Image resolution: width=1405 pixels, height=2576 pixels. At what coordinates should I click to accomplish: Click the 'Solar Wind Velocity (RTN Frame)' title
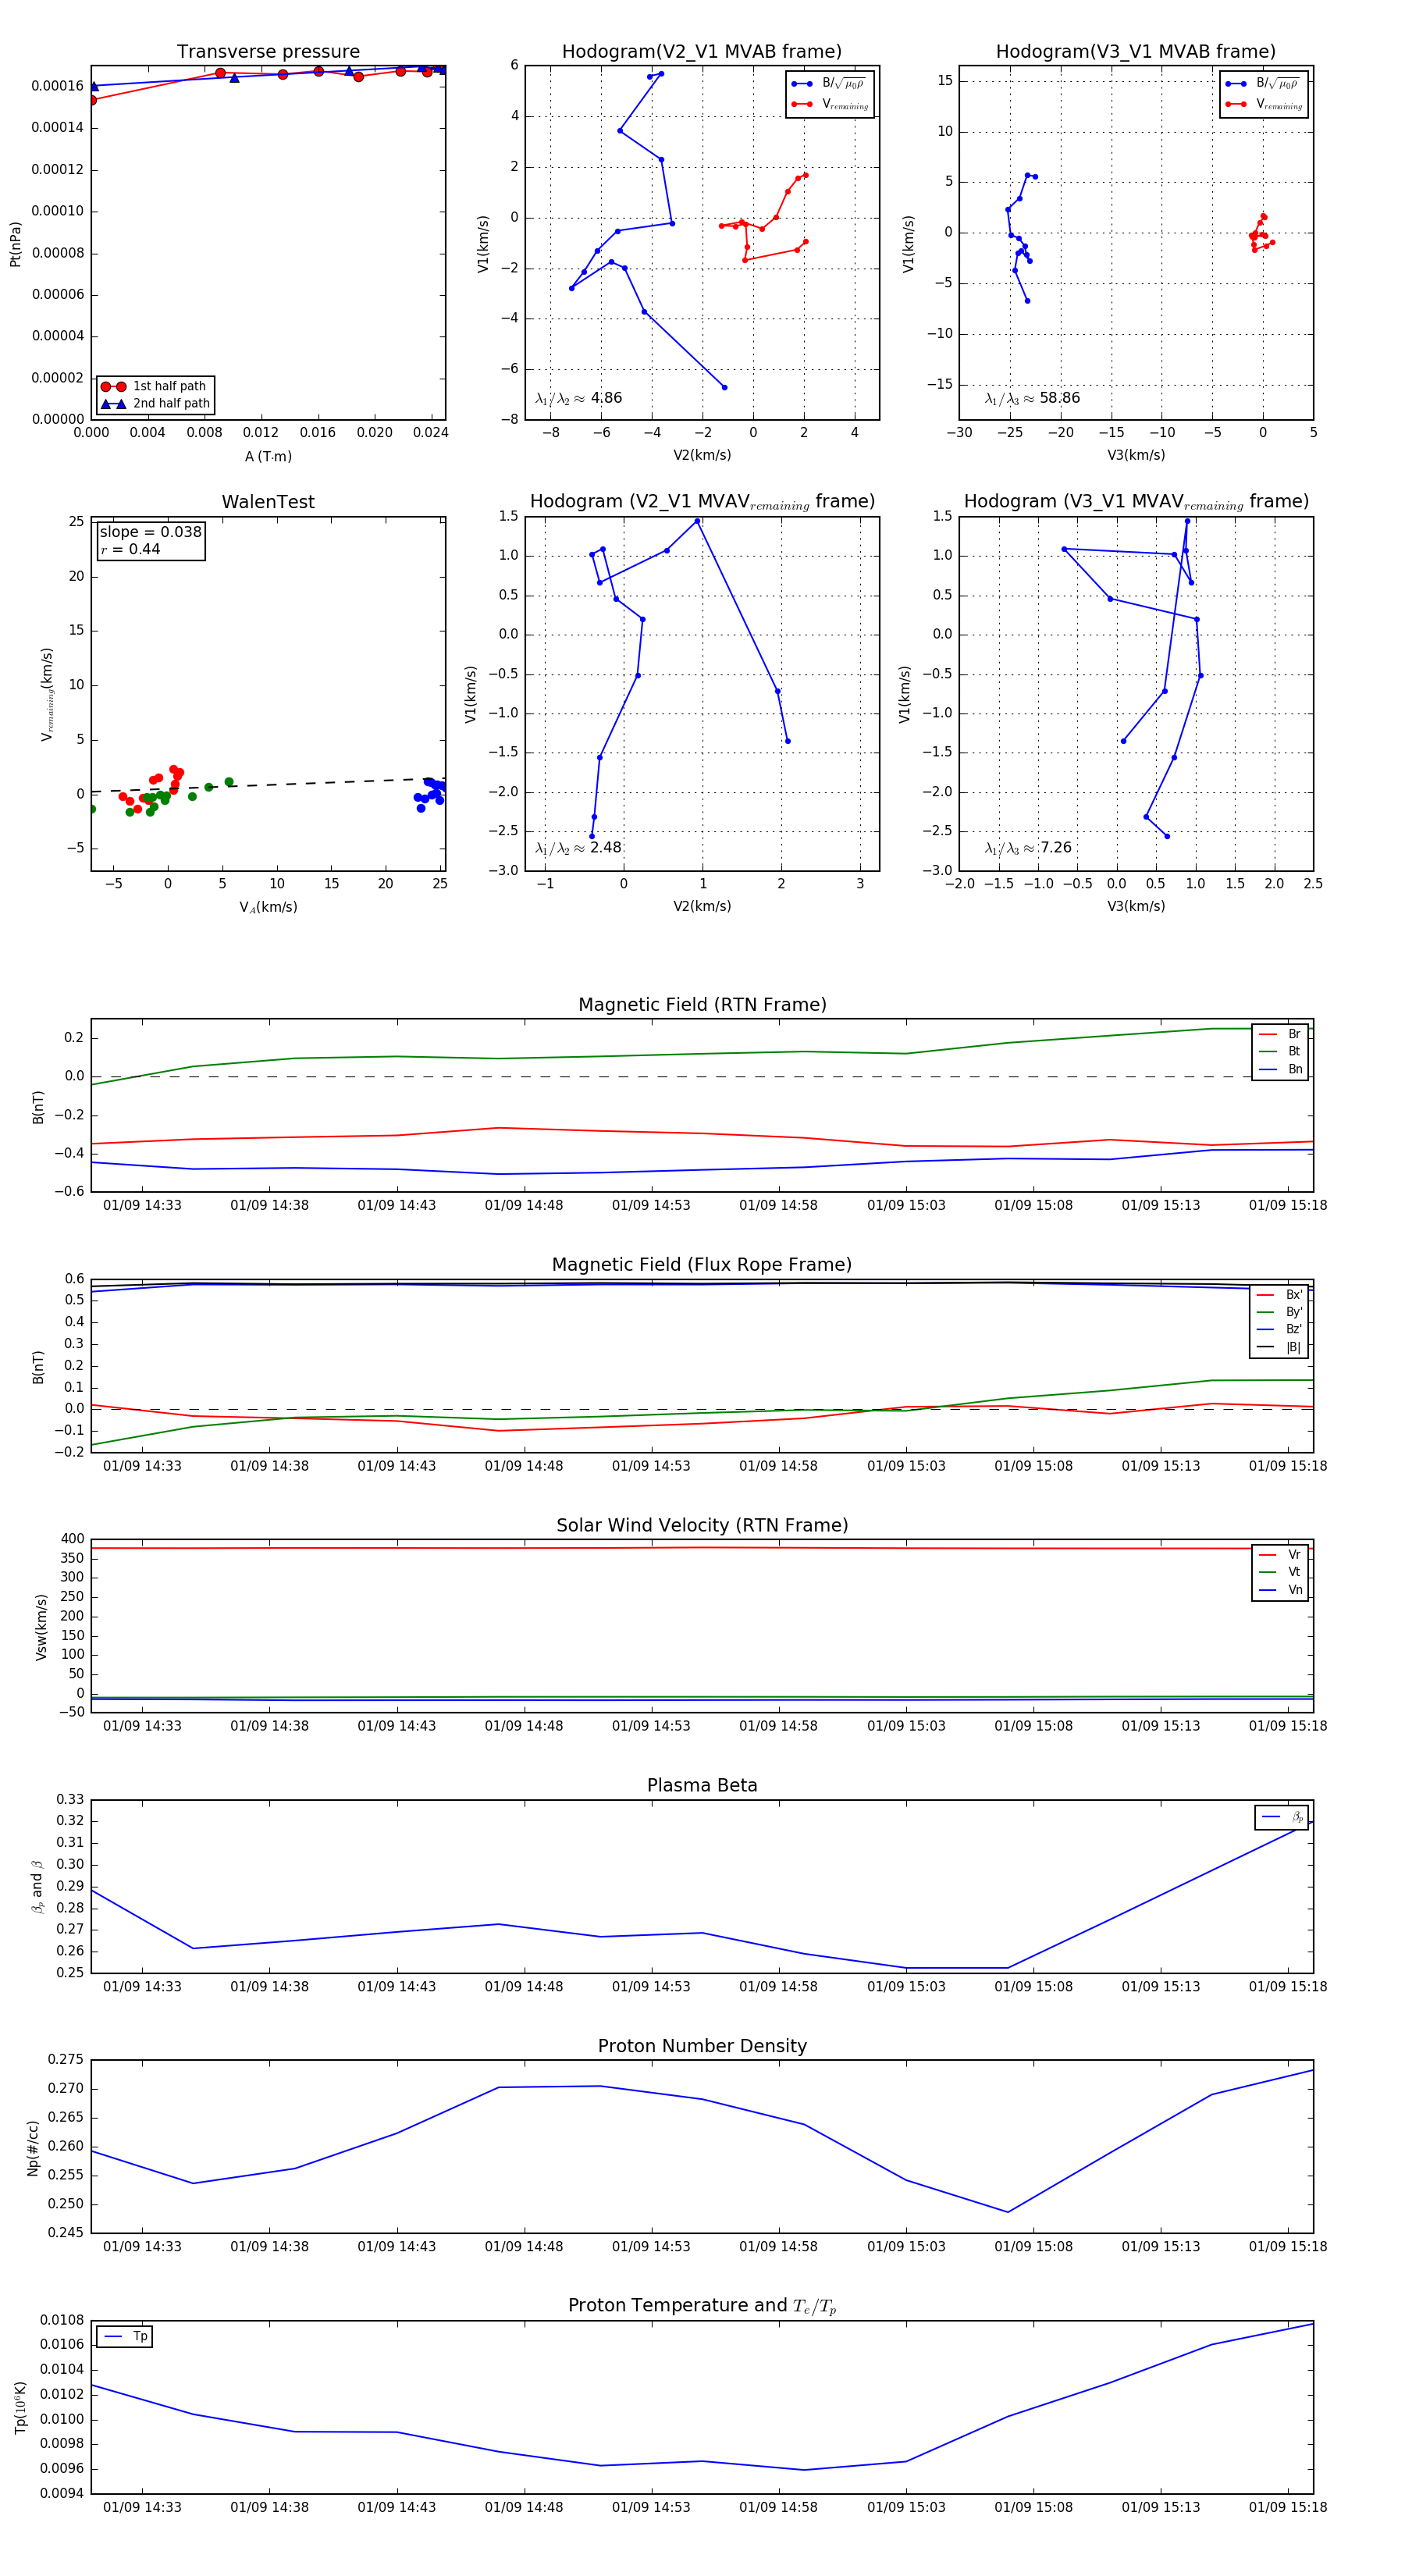tap(702, 1525)
